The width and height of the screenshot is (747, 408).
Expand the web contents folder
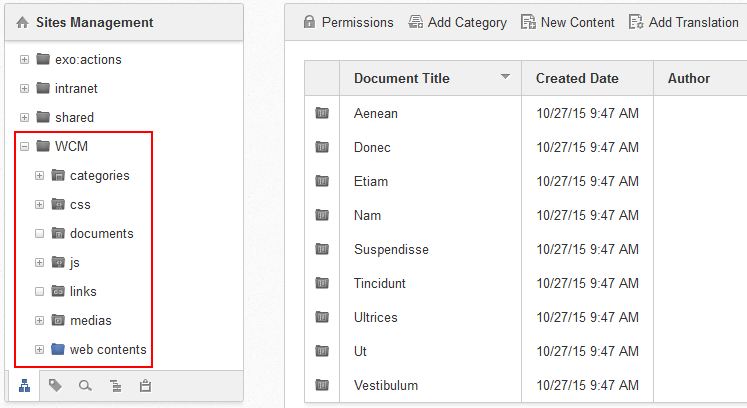[x=40, y=349]
